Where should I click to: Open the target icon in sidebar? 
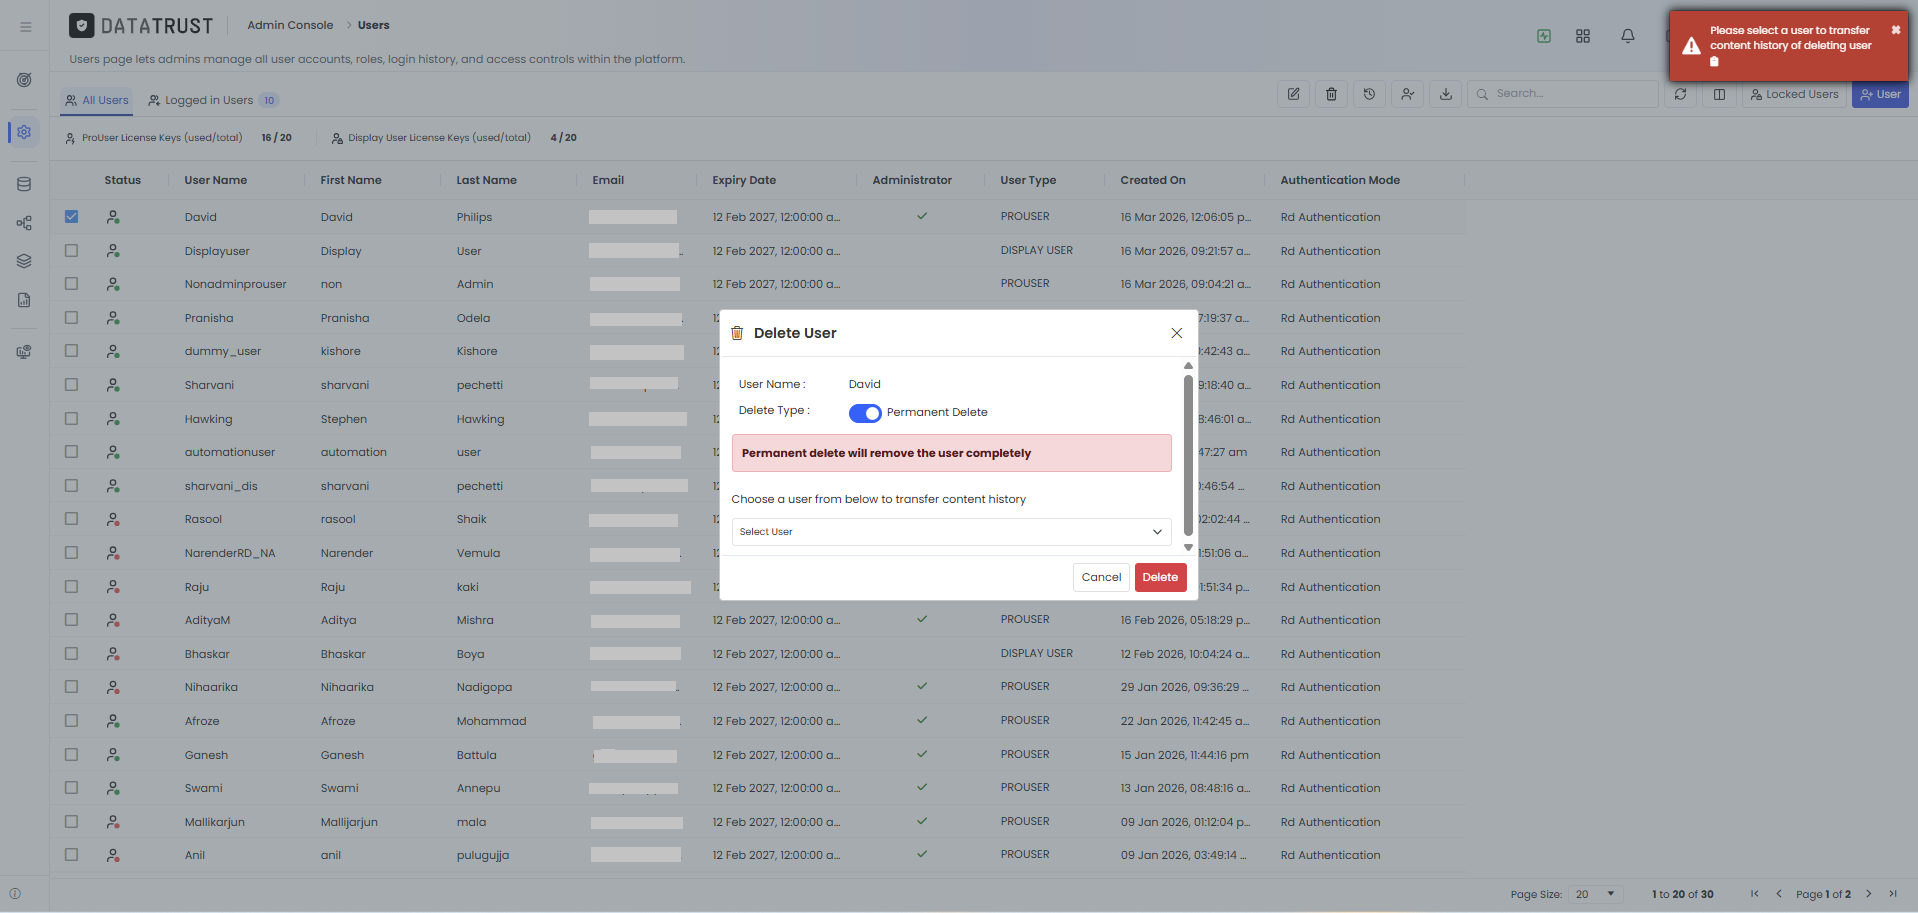(24, 80)
